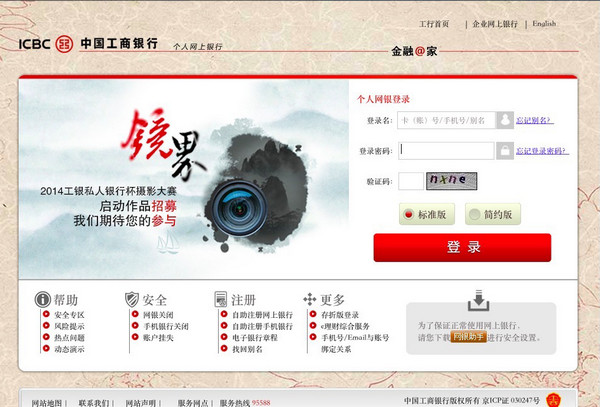Click the user avatar icon beside login name

pos(505,120)
